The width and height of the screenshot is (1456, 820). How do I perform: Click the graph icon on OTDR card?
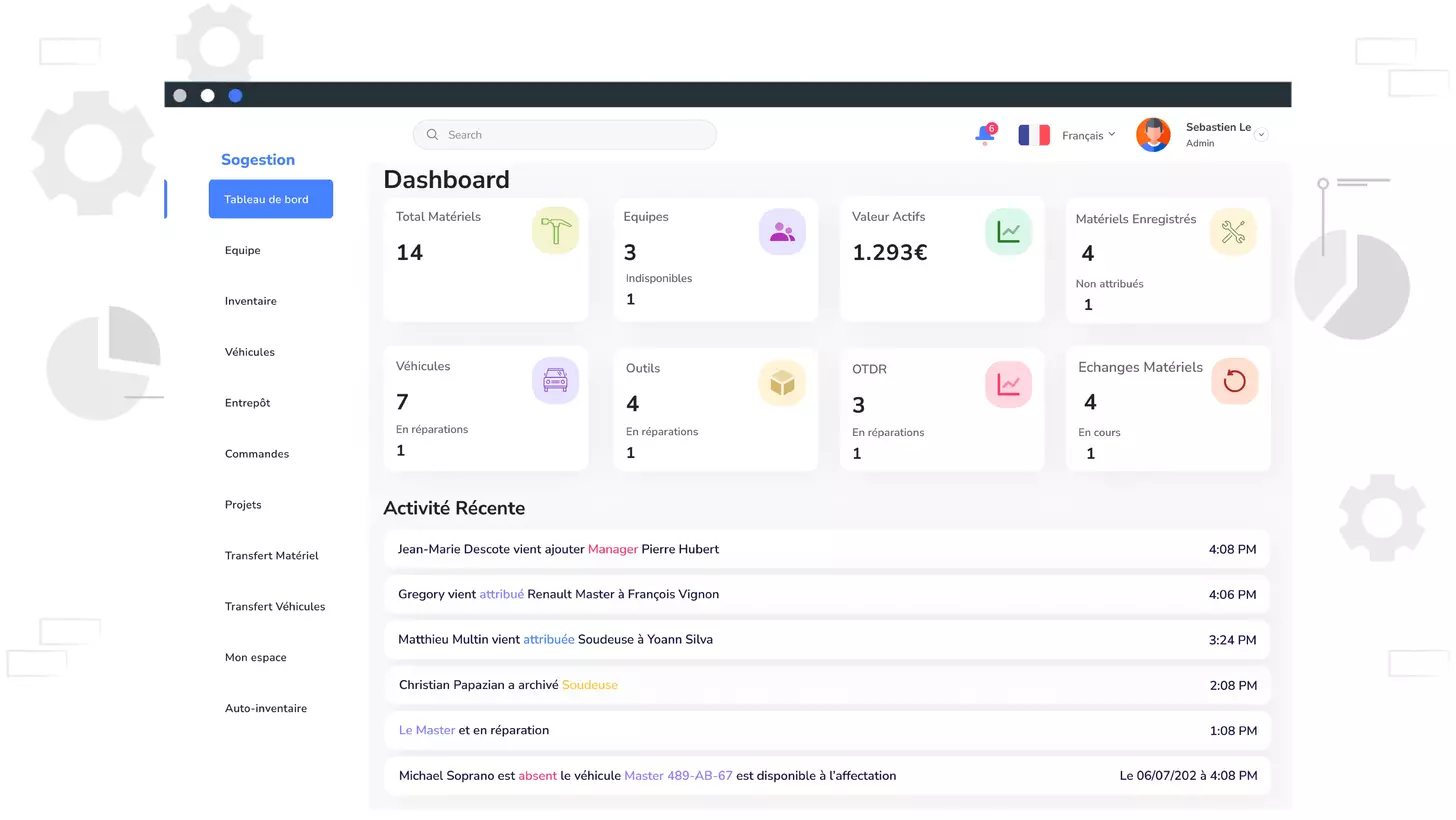(1008, 383)
